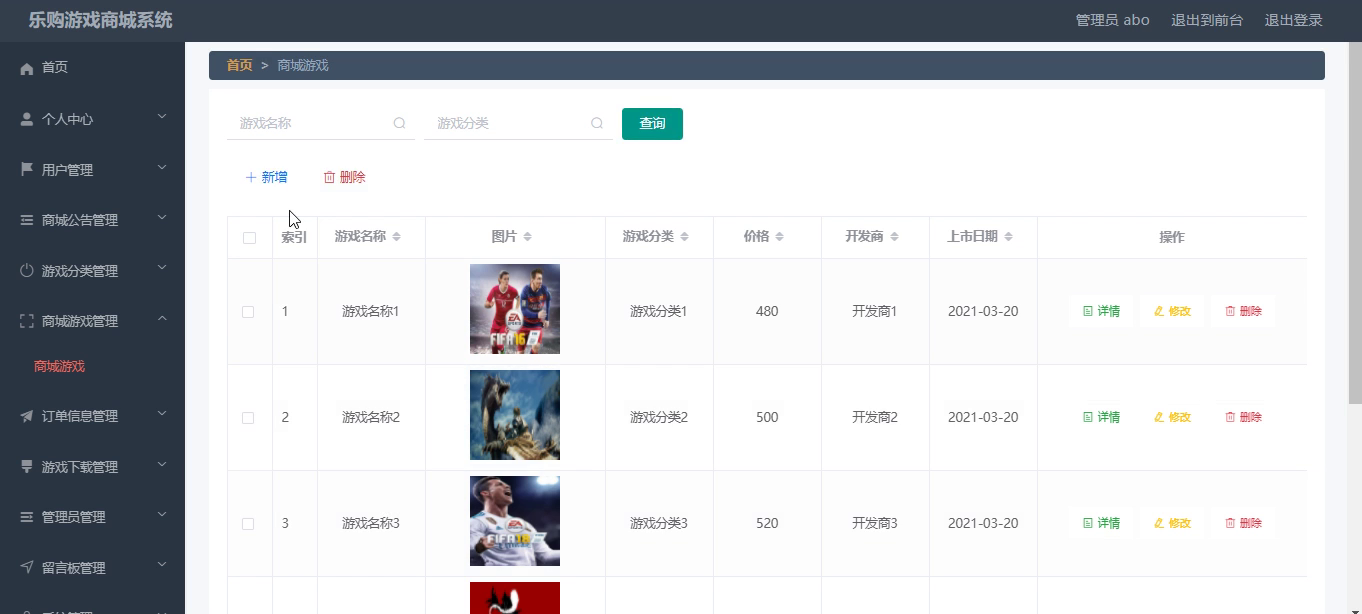
Task: Open the 首页 sidebar menu item
Action: point(92,68)
